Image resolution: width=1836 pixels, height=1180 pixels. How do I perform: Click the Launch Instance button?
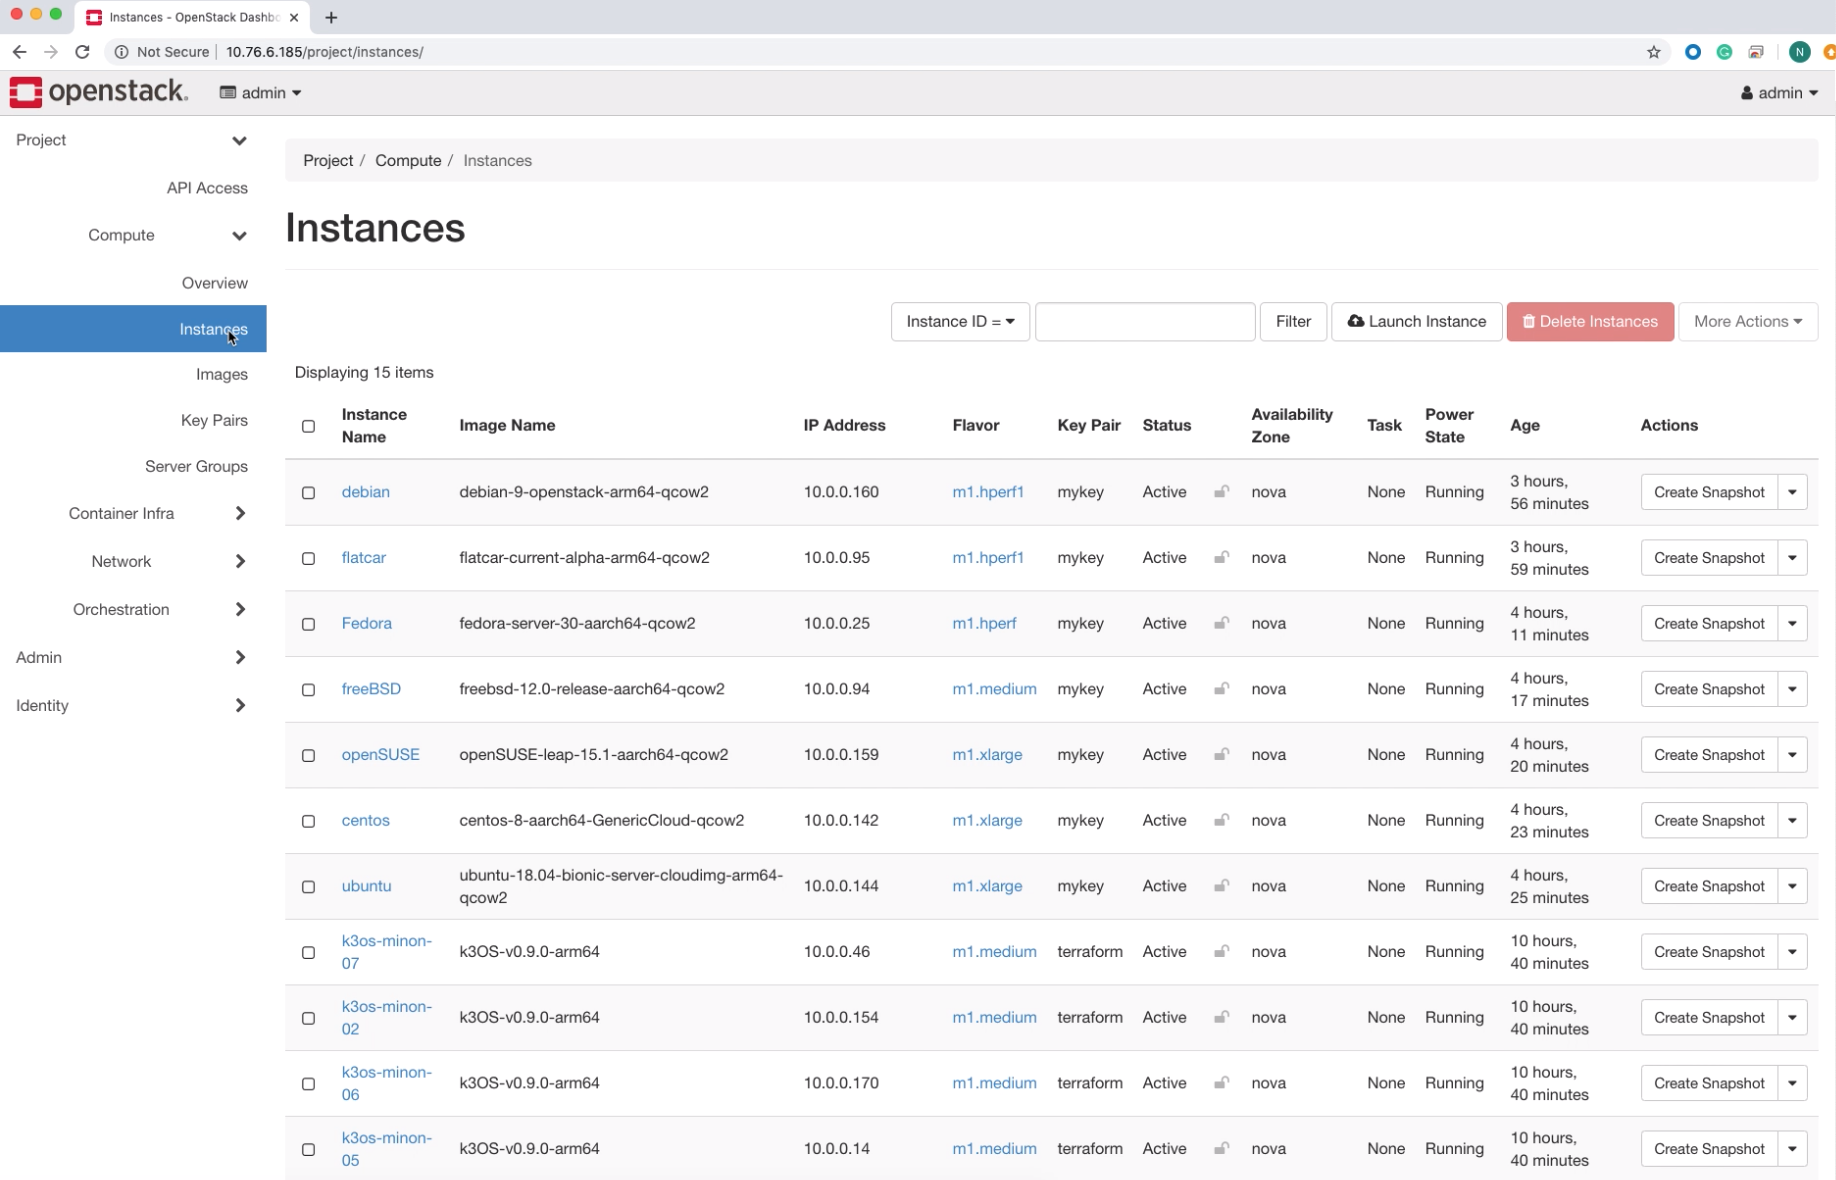[1416, 321]
